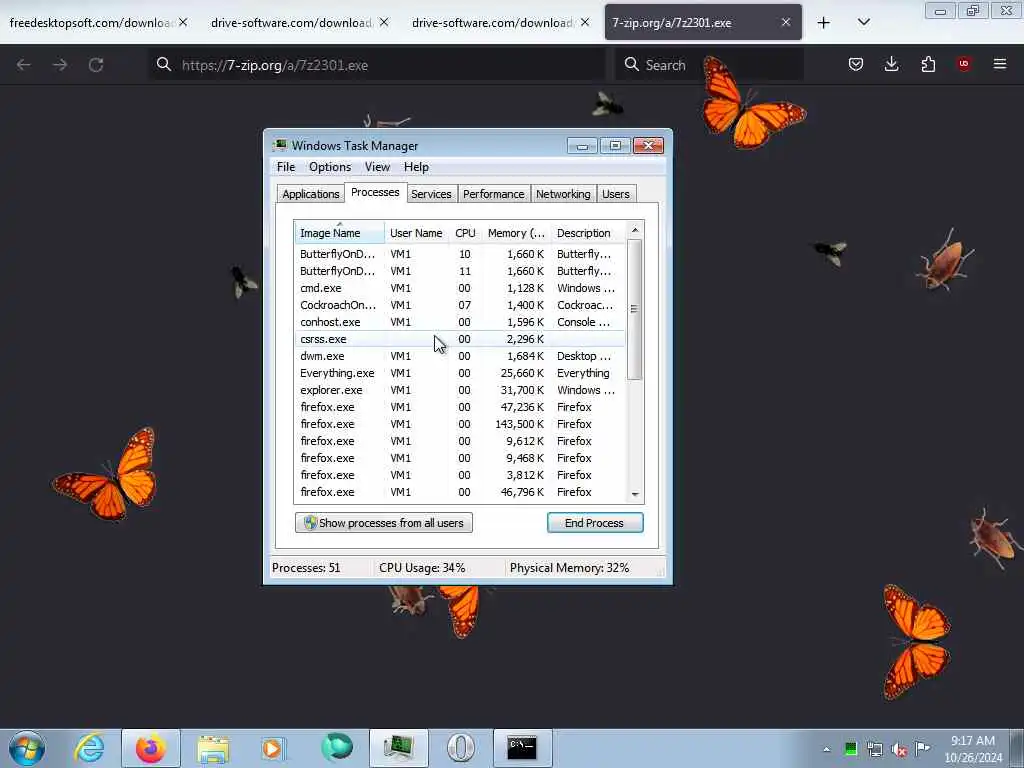The image size is (1024, 768).
Task: Click the process list scrollbar thumb
Action: 634,309
